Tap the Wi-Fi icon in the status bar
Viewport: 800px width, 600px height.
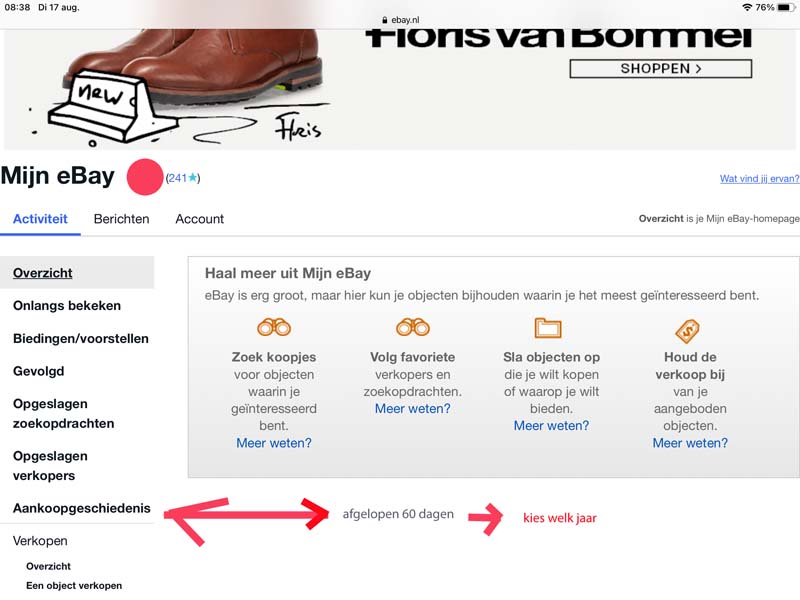(747, 7)
